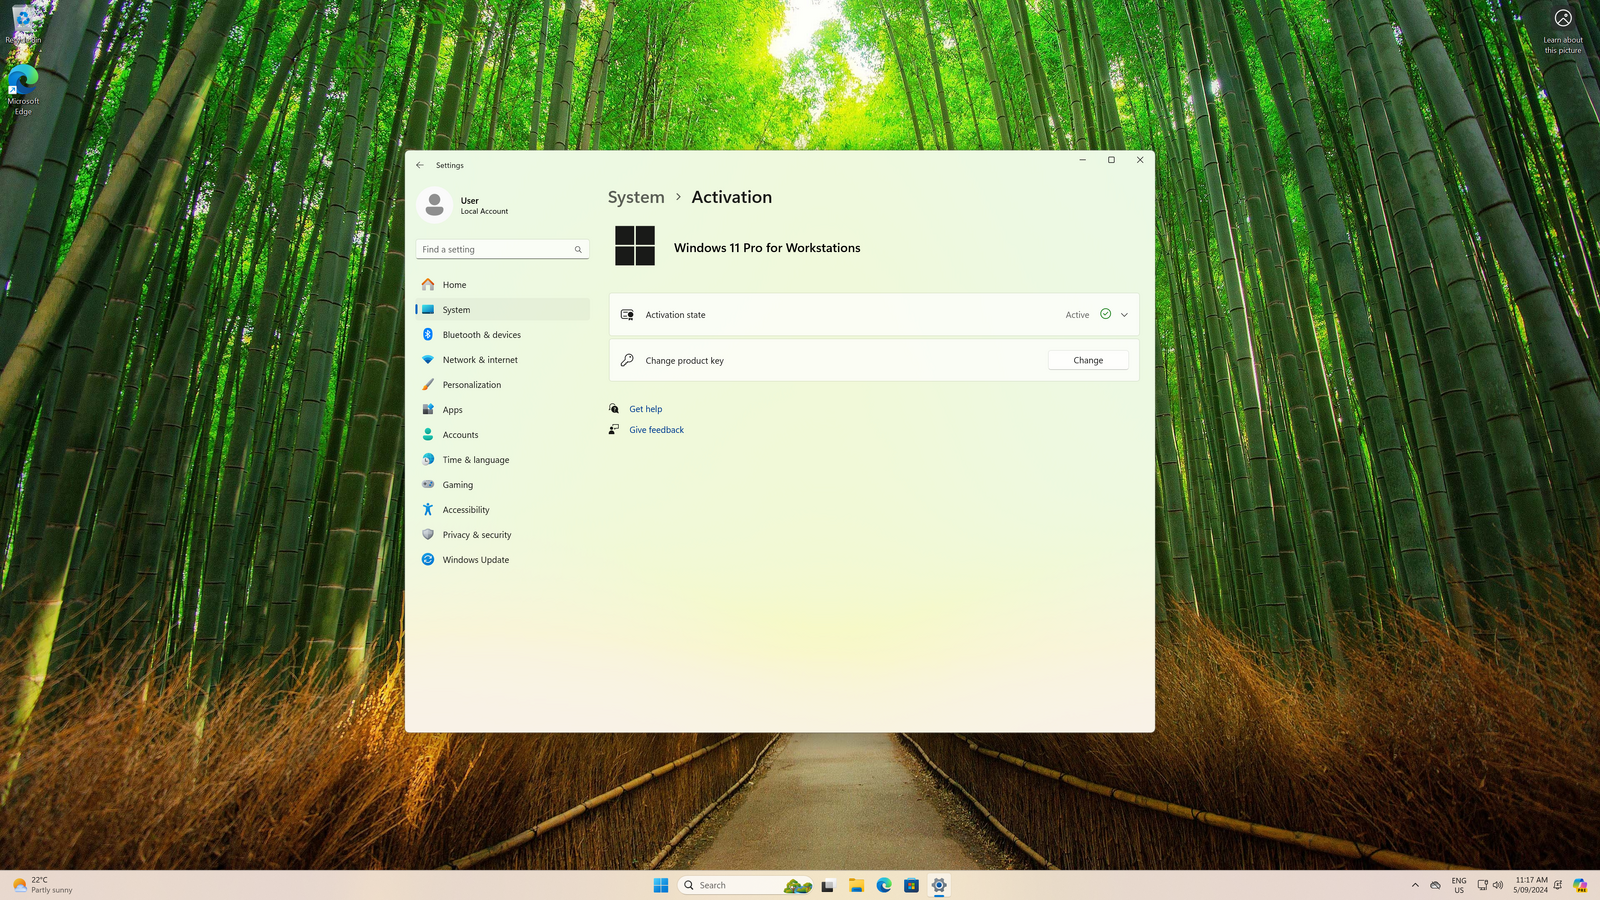The width and height of the screenshot is (1600, 900).
Task: Open Copilot from the taskbar corner
Action: (x=1580, y=885)
